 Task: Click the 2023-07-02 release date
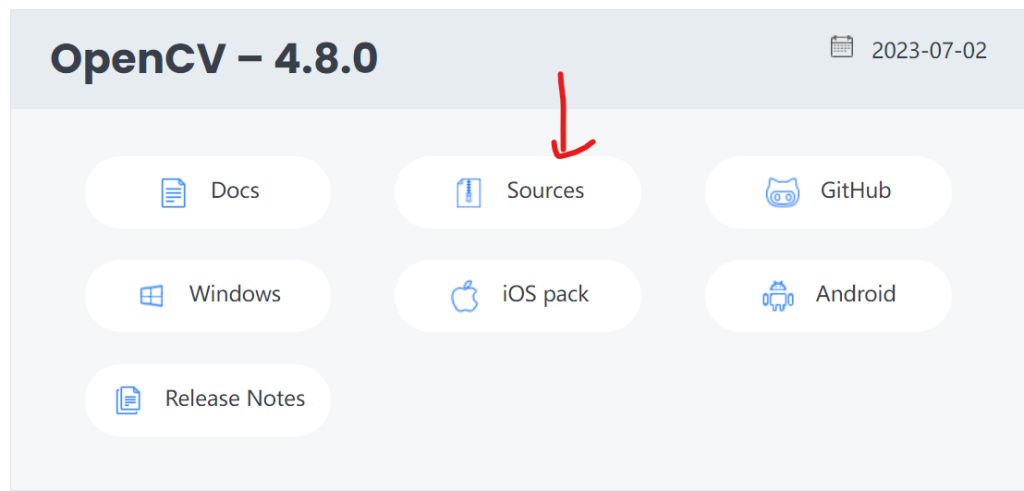[x=929, y=50]
